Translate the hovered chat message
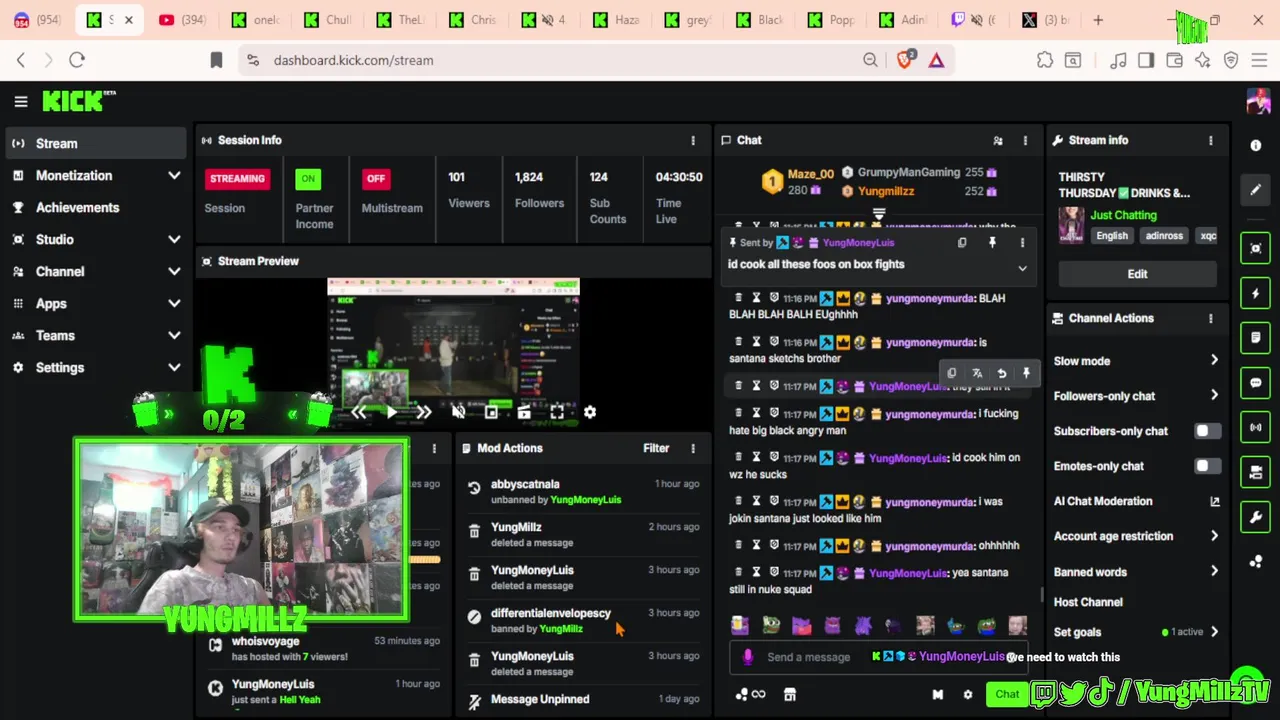 pyautogui.click(x=977, y=373)
